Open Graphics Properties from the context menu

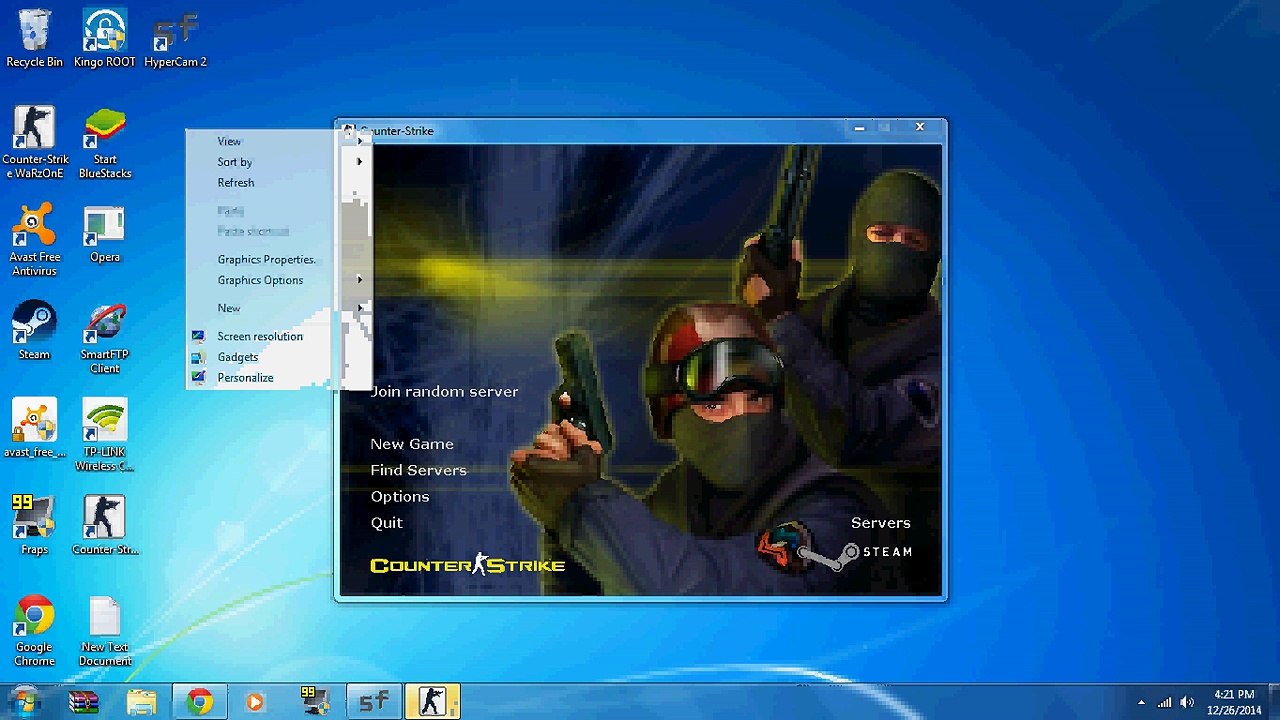click(278, 259)
